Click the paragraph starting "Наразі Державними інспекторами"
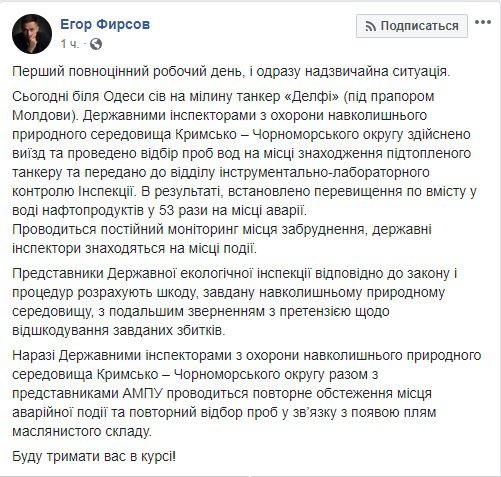 (247, 394)
